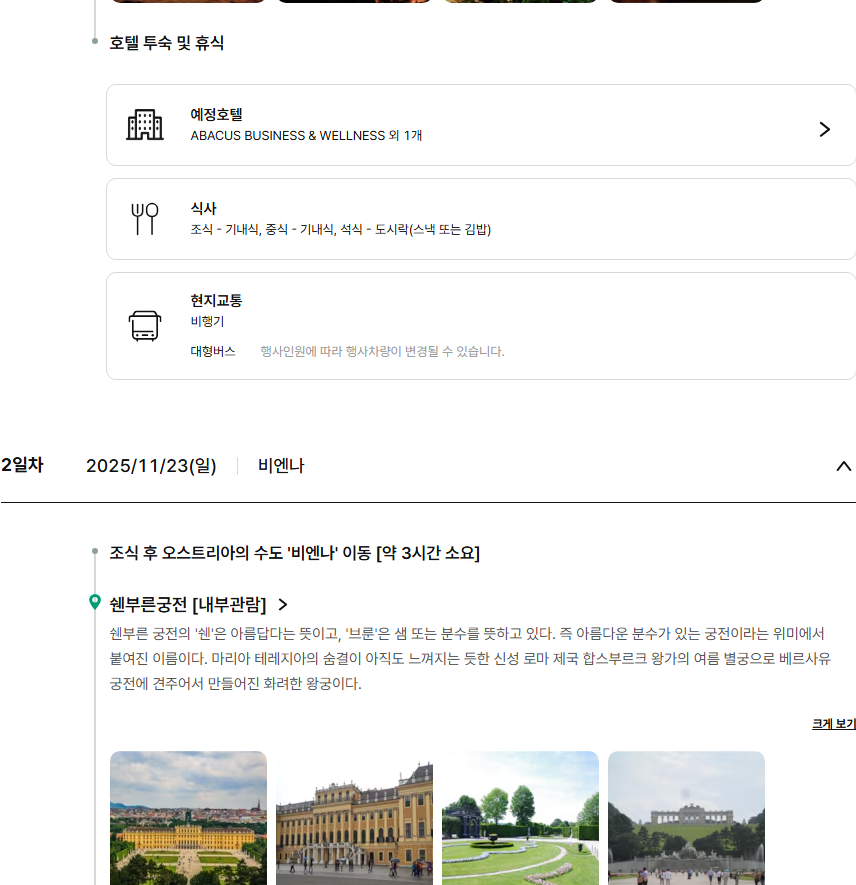
Task: Click the 대형버스 transport label
Action: 213,351
